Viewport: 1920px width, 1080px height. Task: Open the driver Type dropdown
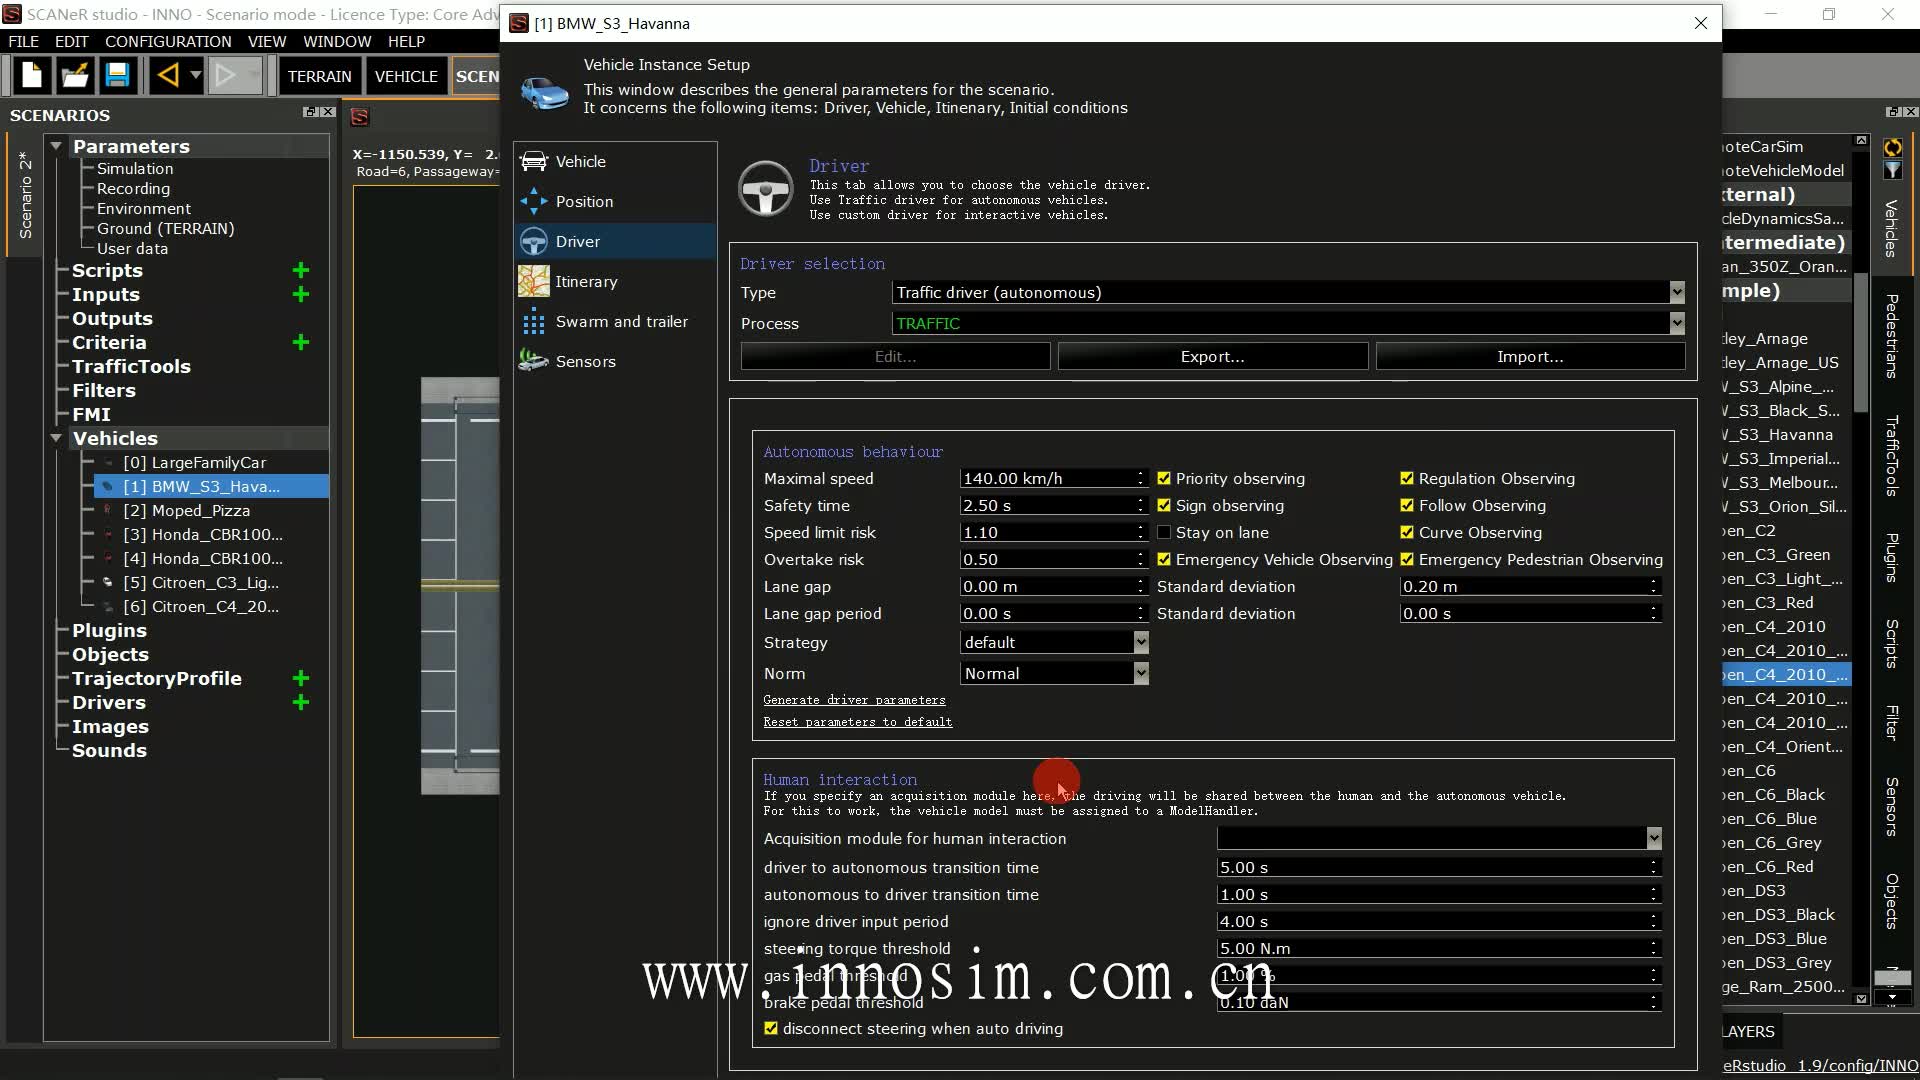(1677, 293)
